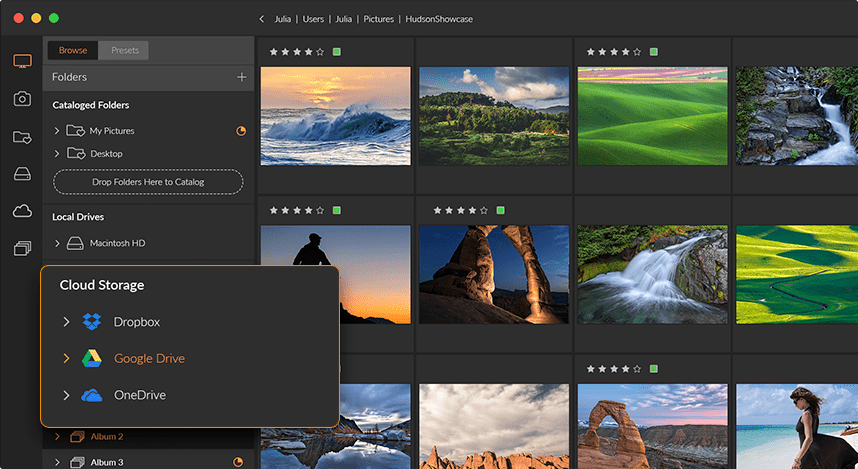
Task: Click the Macintosh HD drive icon
Action: (x=76, y=243)
